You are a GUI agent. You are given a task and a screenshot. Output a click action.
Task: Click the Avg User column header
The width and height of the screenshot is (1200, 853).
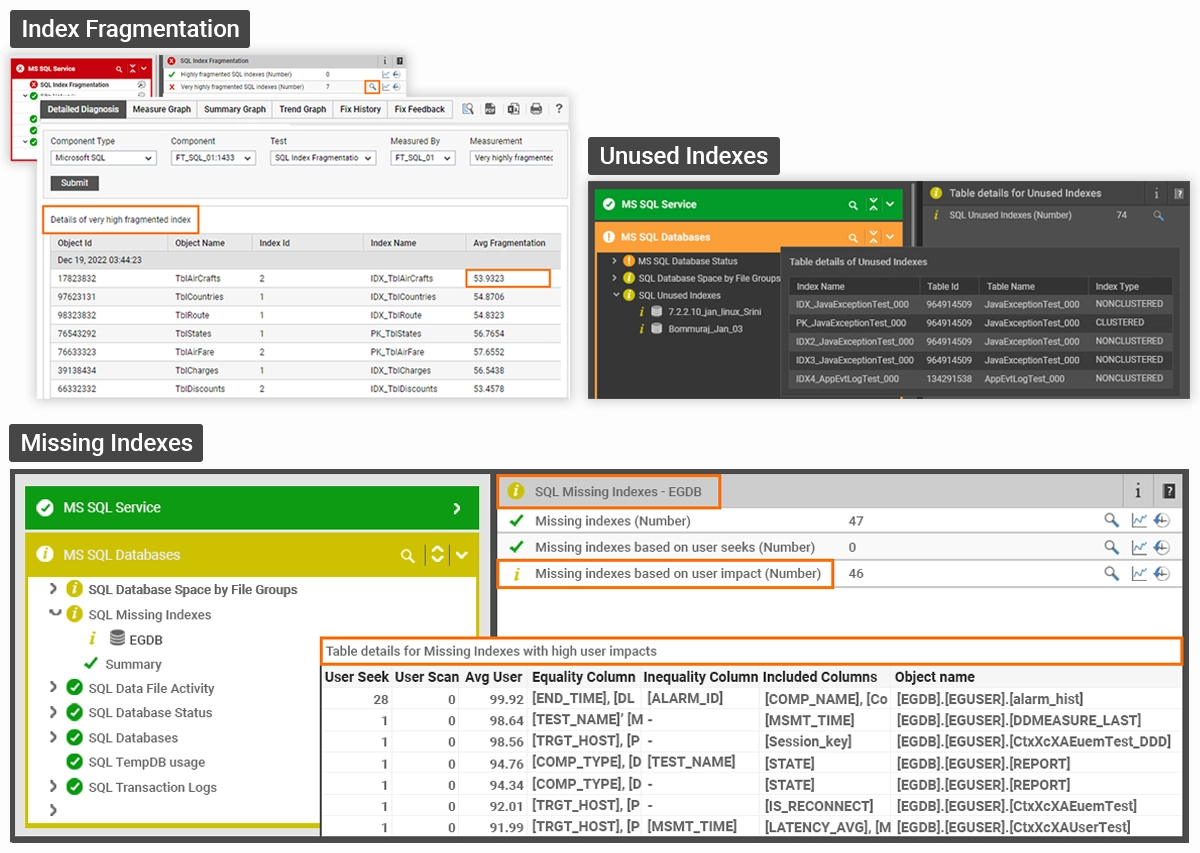click(494, 677)
